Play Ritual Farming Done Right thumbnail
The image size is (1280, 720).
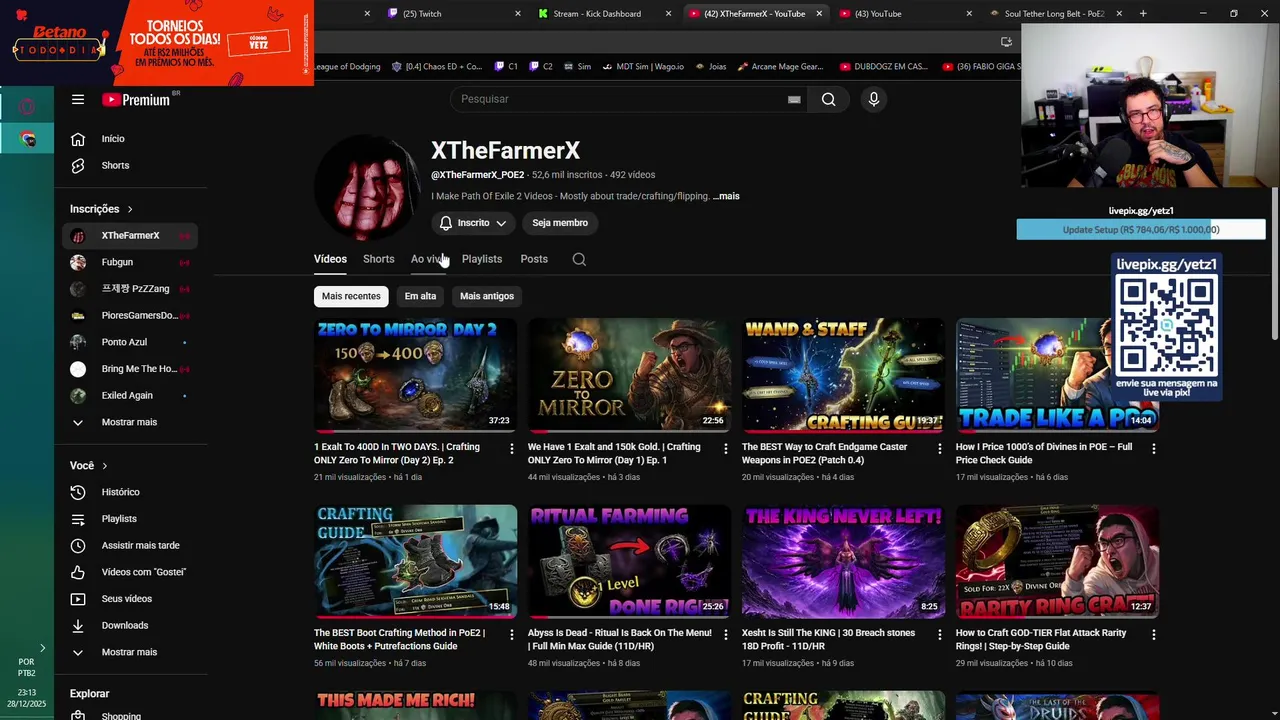tap(629, 561)
